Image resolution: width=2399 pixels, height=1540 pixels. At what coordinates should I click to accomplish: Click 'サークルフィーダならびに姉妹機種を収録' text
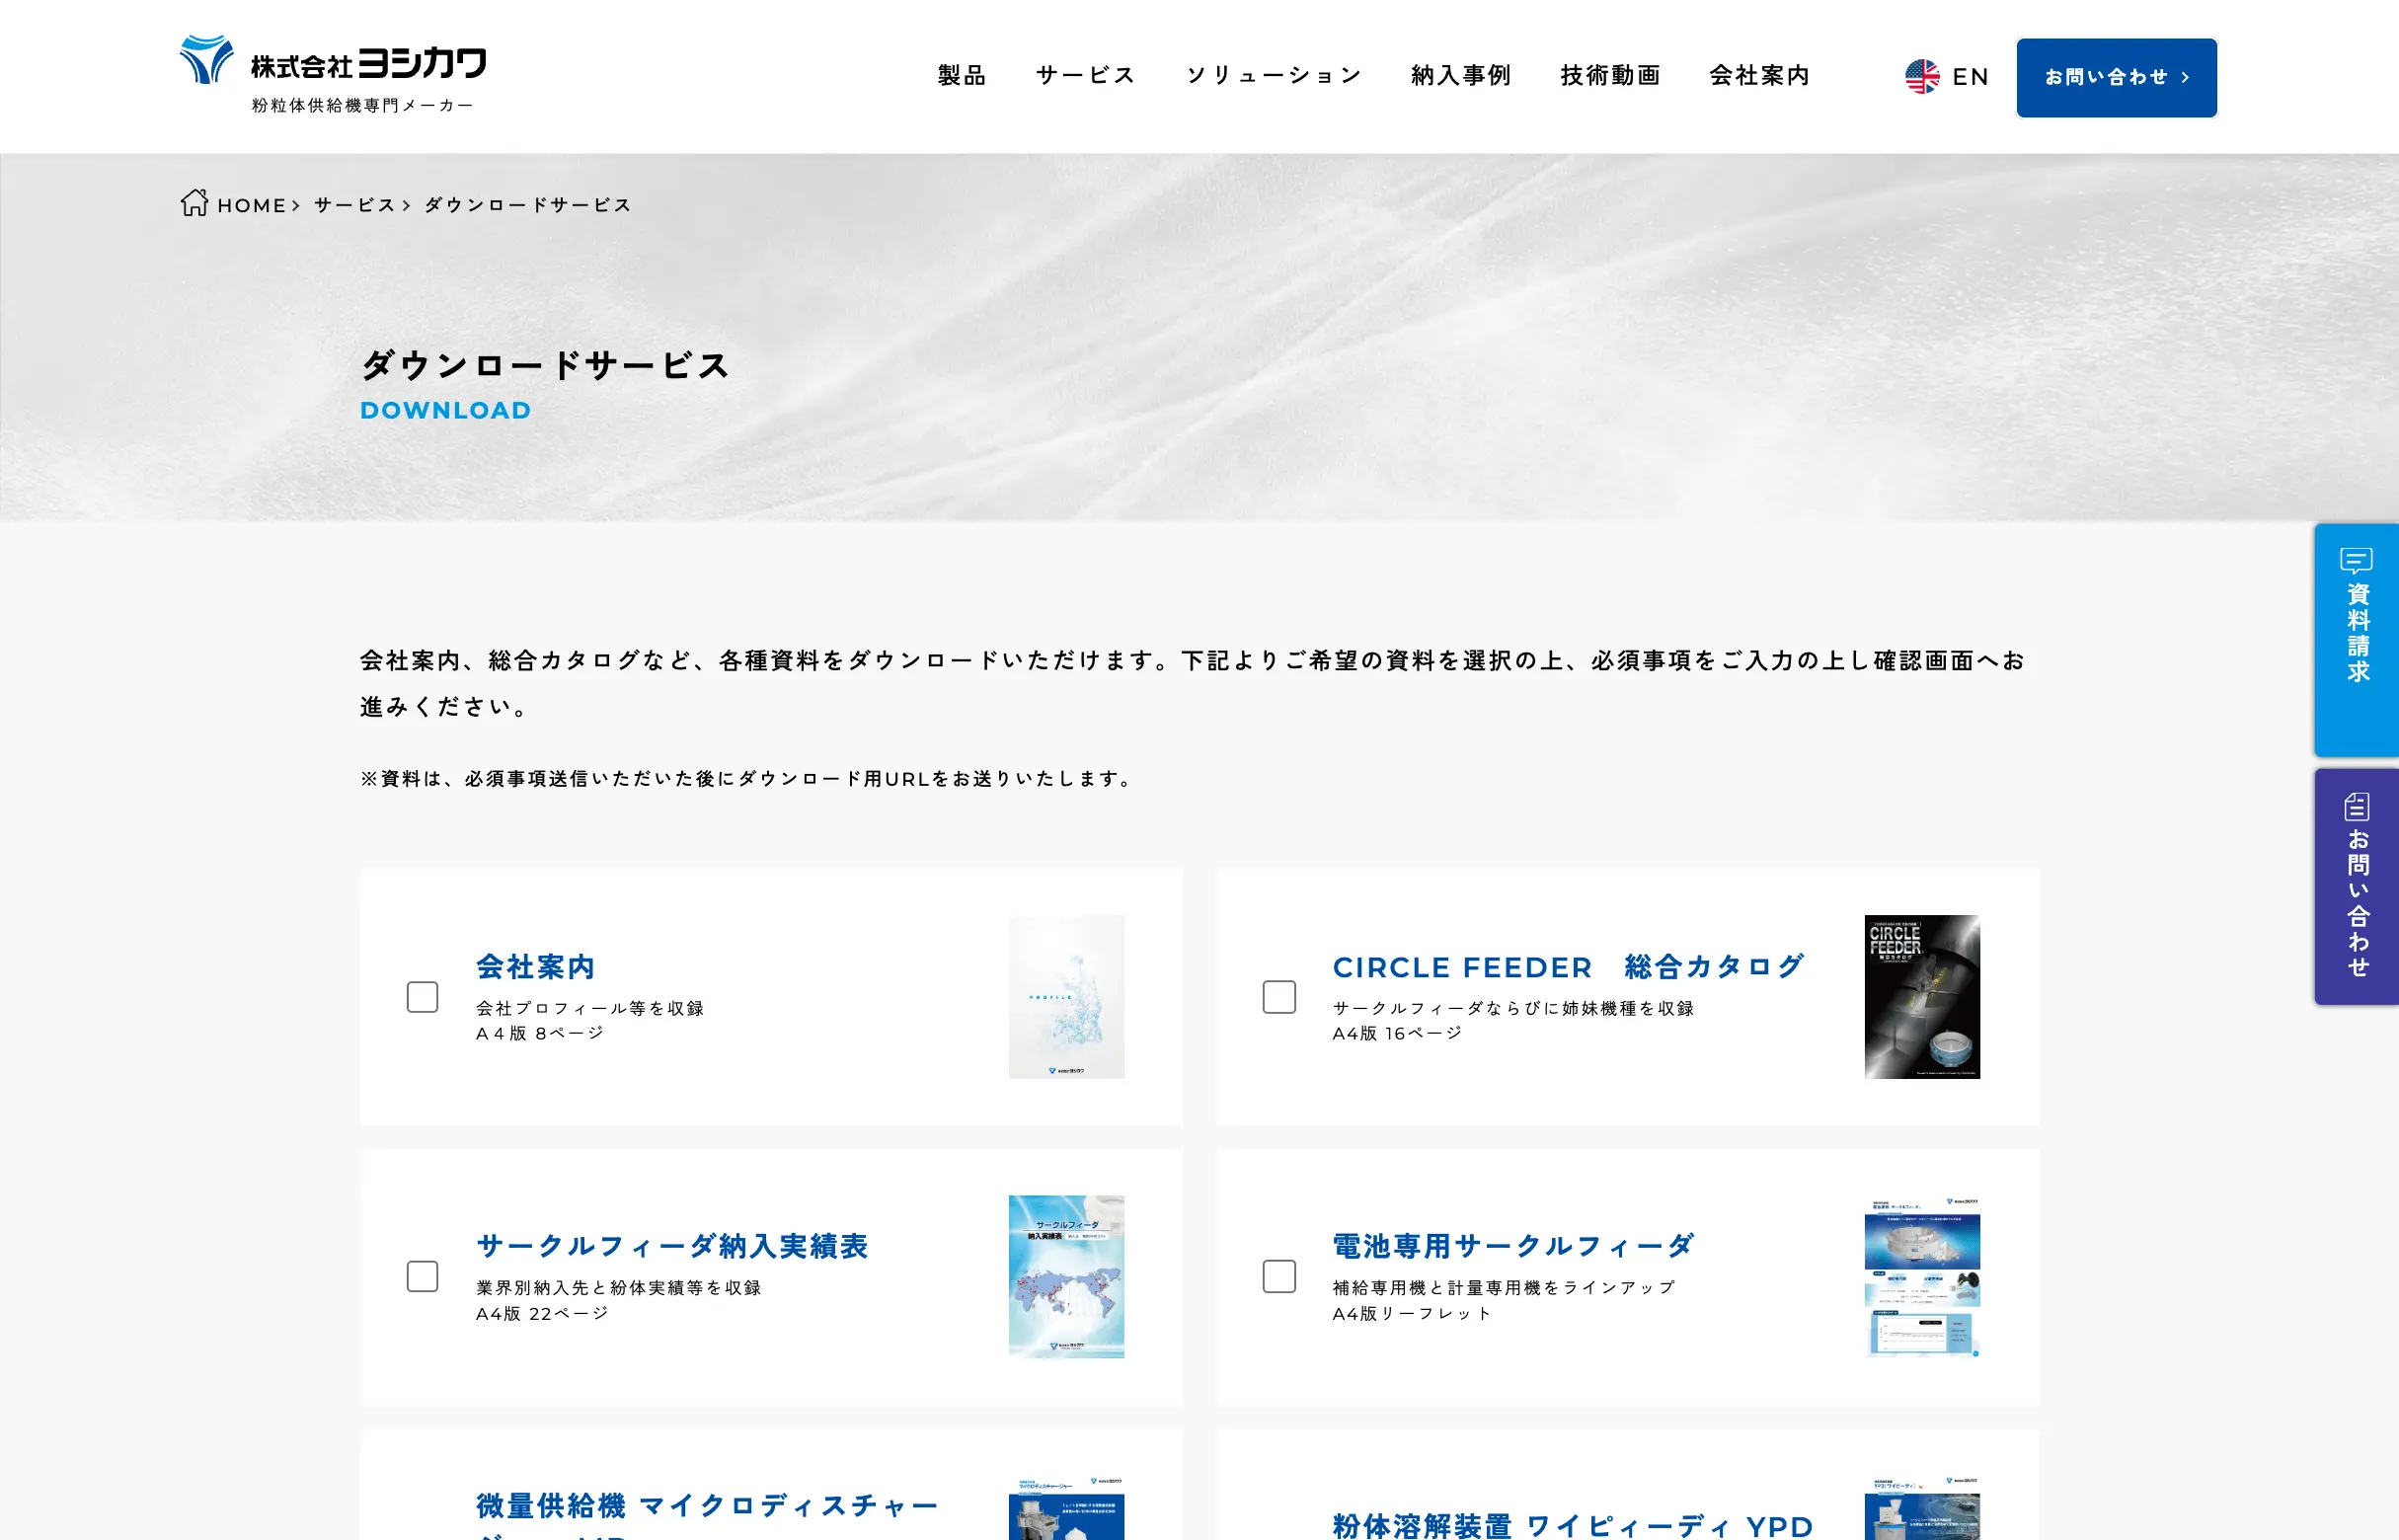(x=1513, y=1008)
